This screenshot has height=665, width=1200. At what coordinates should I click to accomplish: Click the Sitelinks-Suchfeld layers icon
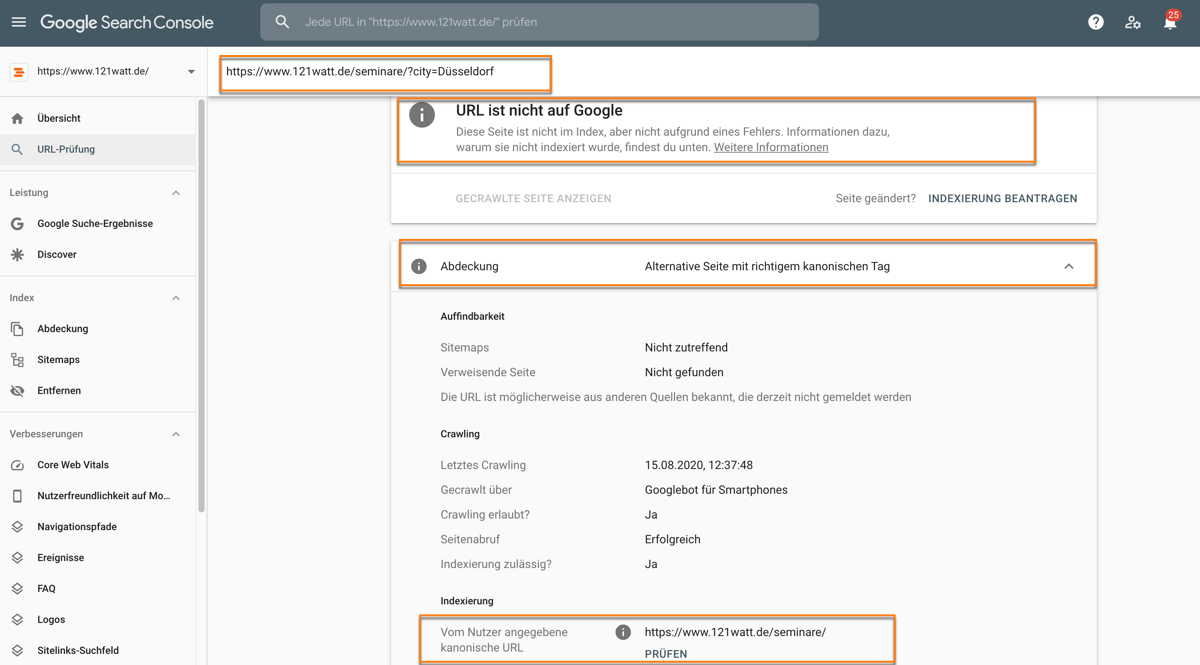[17, 651]
